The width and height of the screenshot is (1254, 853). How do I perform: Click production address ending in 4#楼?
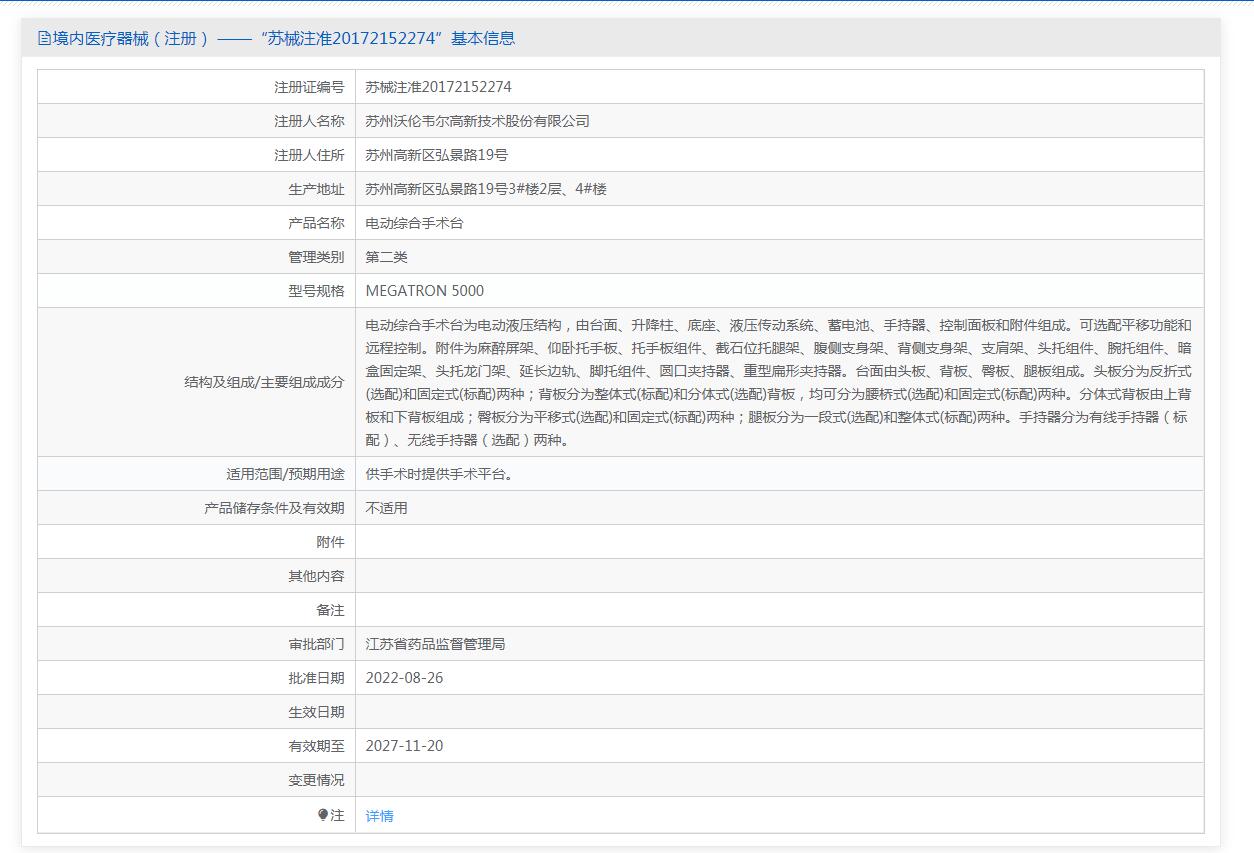(x=485, y=189)
